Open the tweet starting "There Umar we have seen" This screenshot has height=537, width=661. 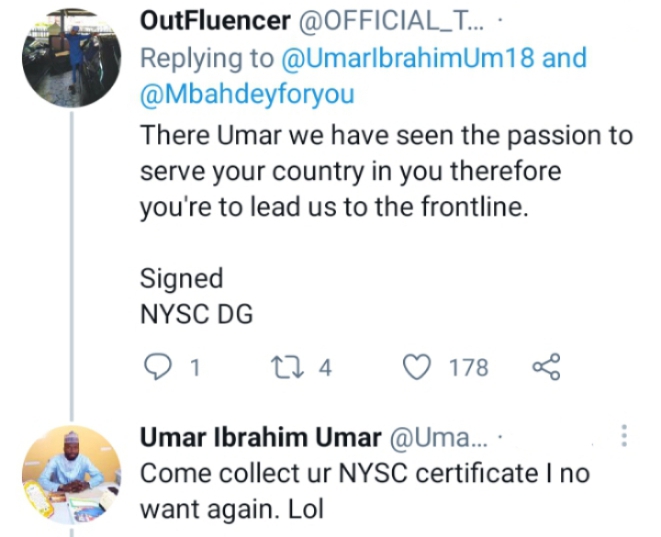[x=386, y=168]
